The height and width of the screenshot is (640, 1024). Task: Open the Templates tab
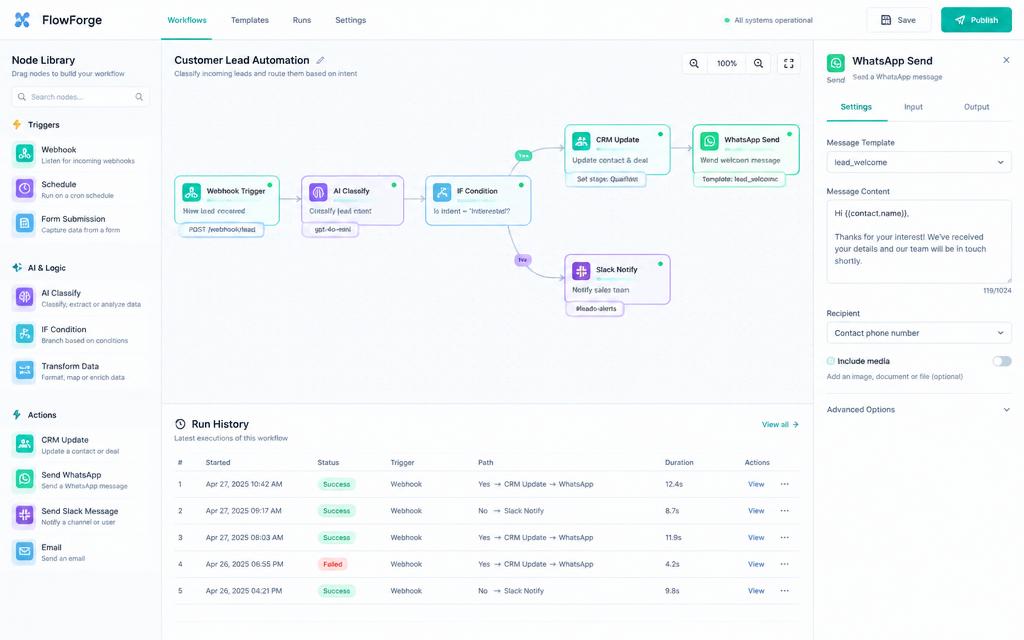click(x=249, y=20)
